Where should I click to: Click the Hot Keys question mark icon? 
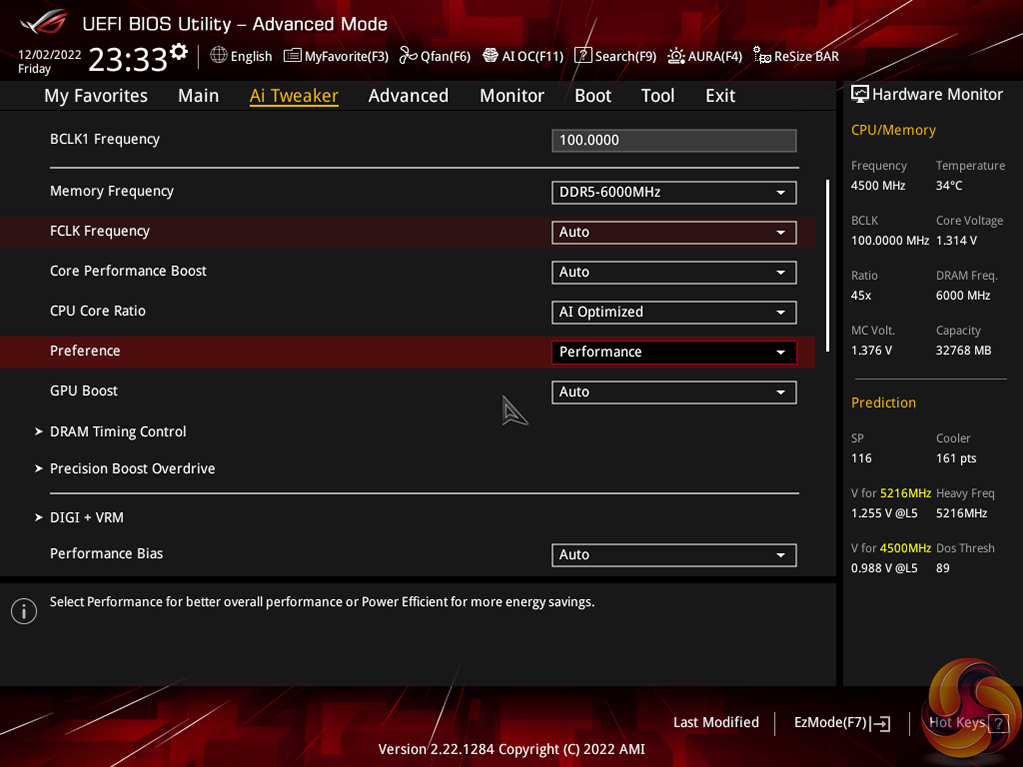(997, 724)
